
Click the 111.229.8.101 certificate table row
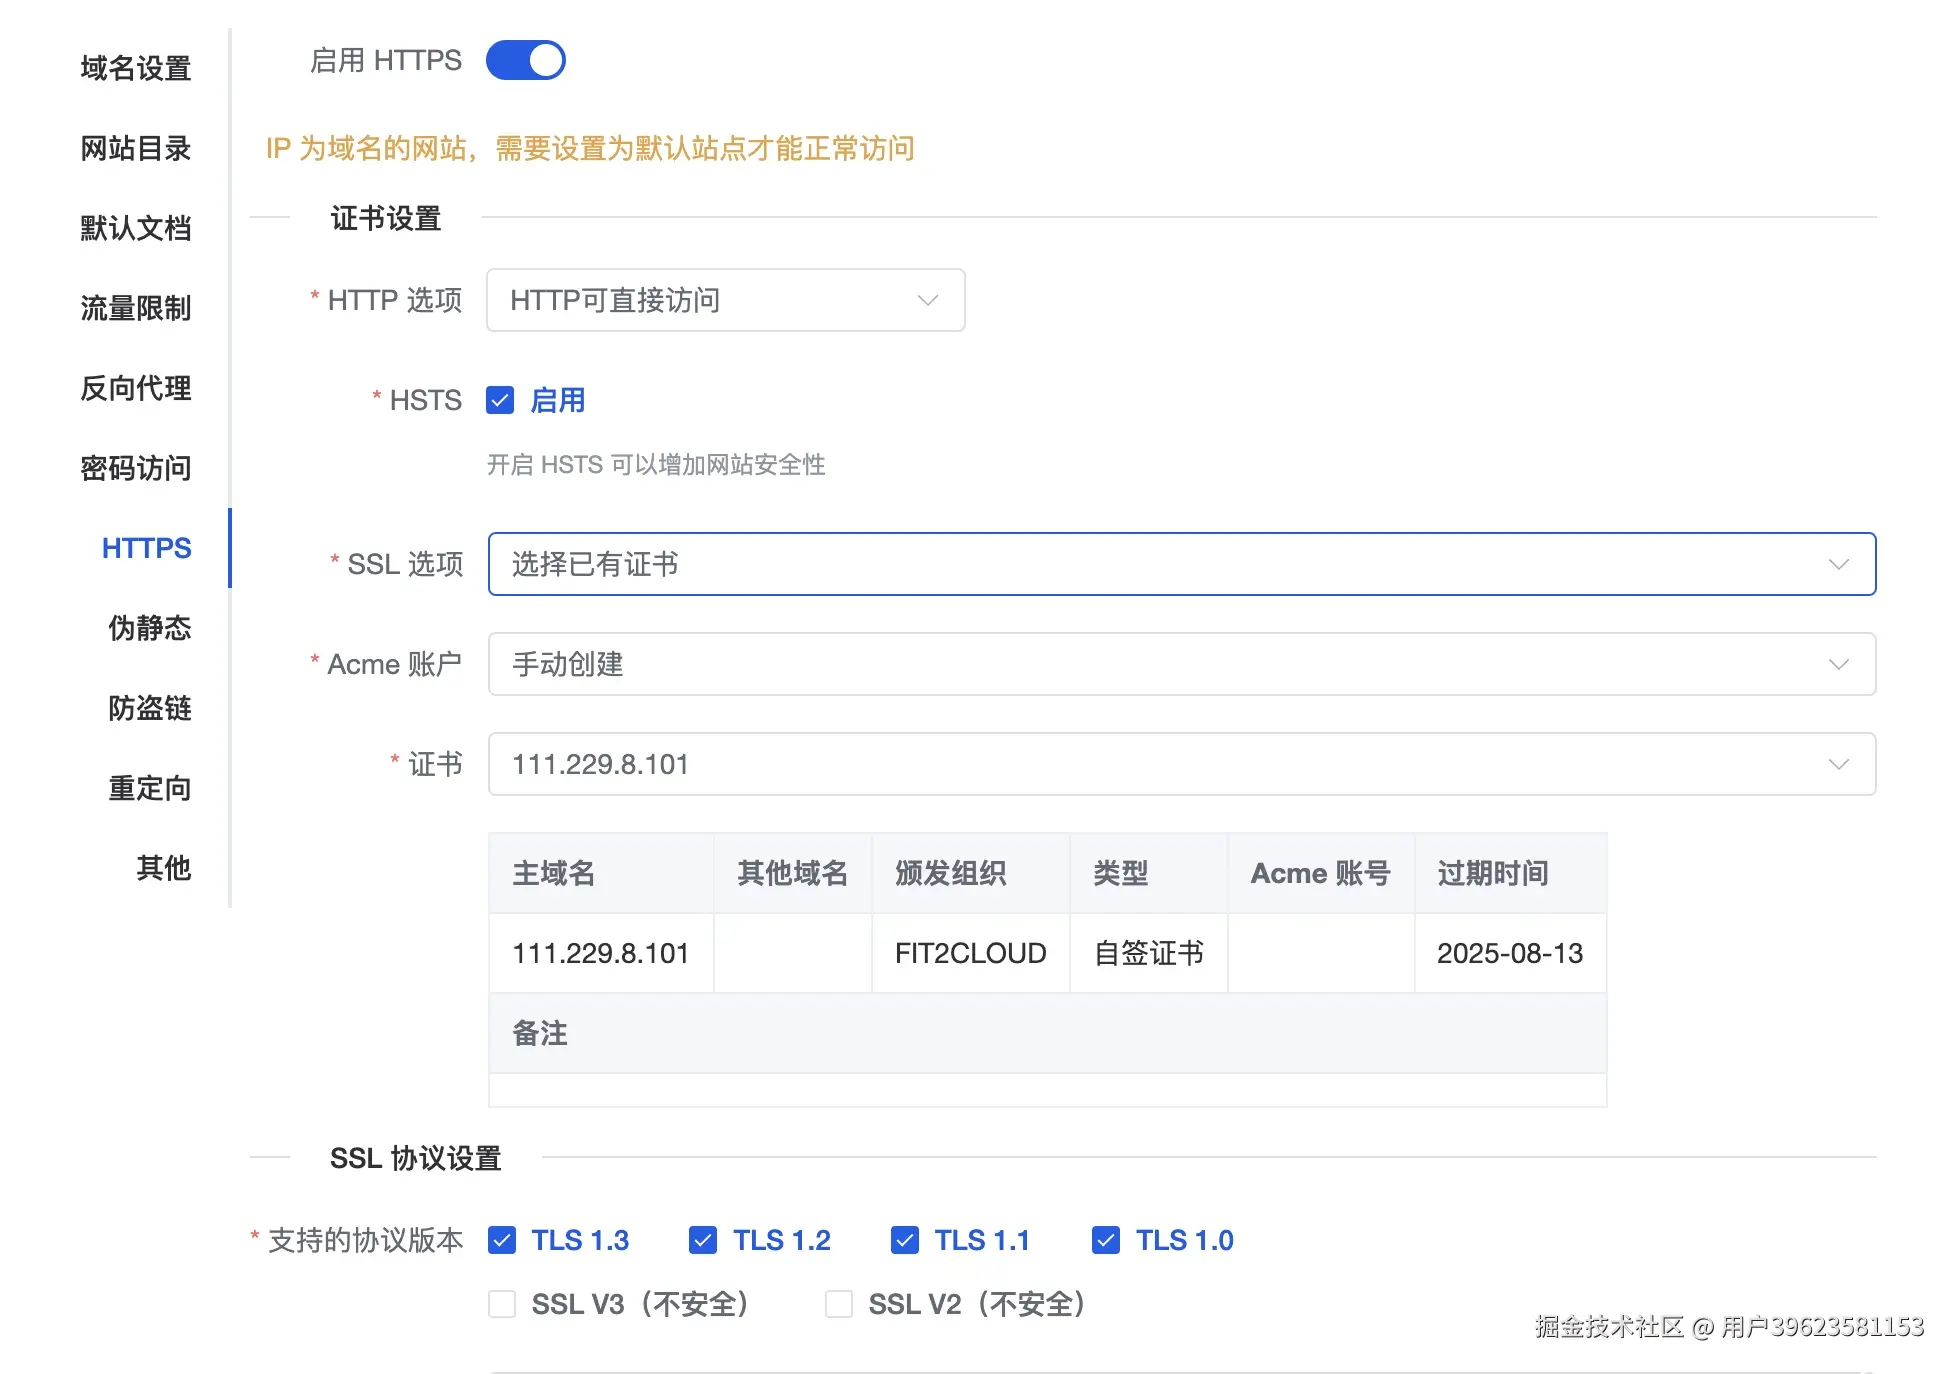pos(1046,953)
